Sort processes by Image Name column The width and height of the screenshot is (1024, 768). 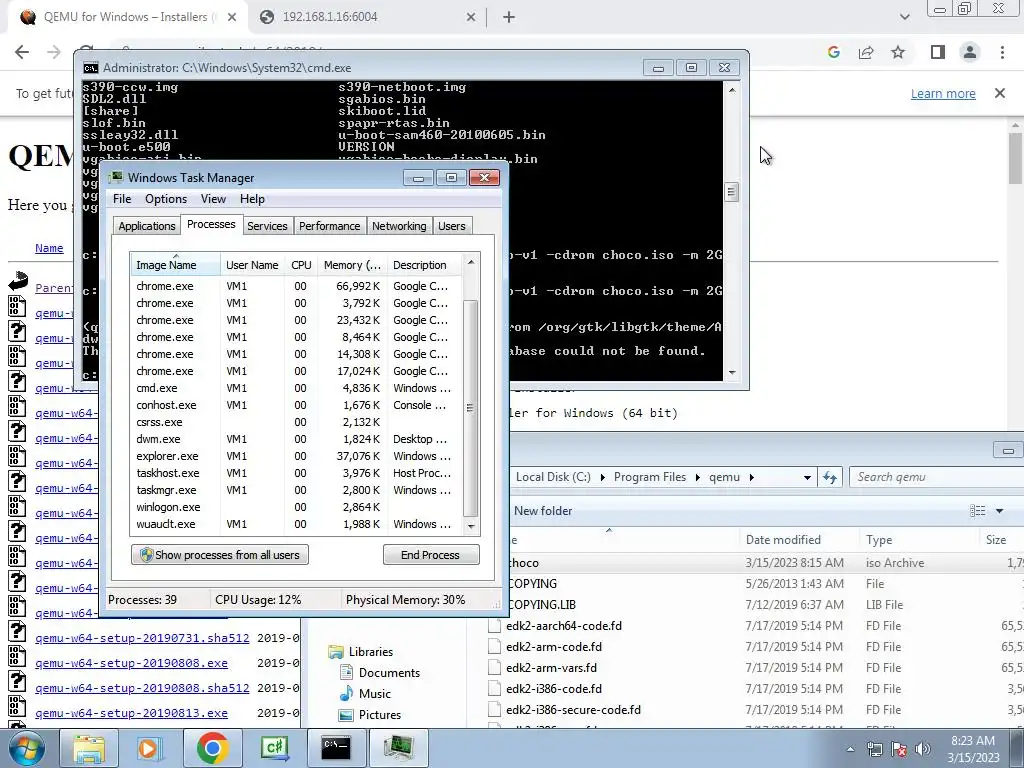coord(175,265)
